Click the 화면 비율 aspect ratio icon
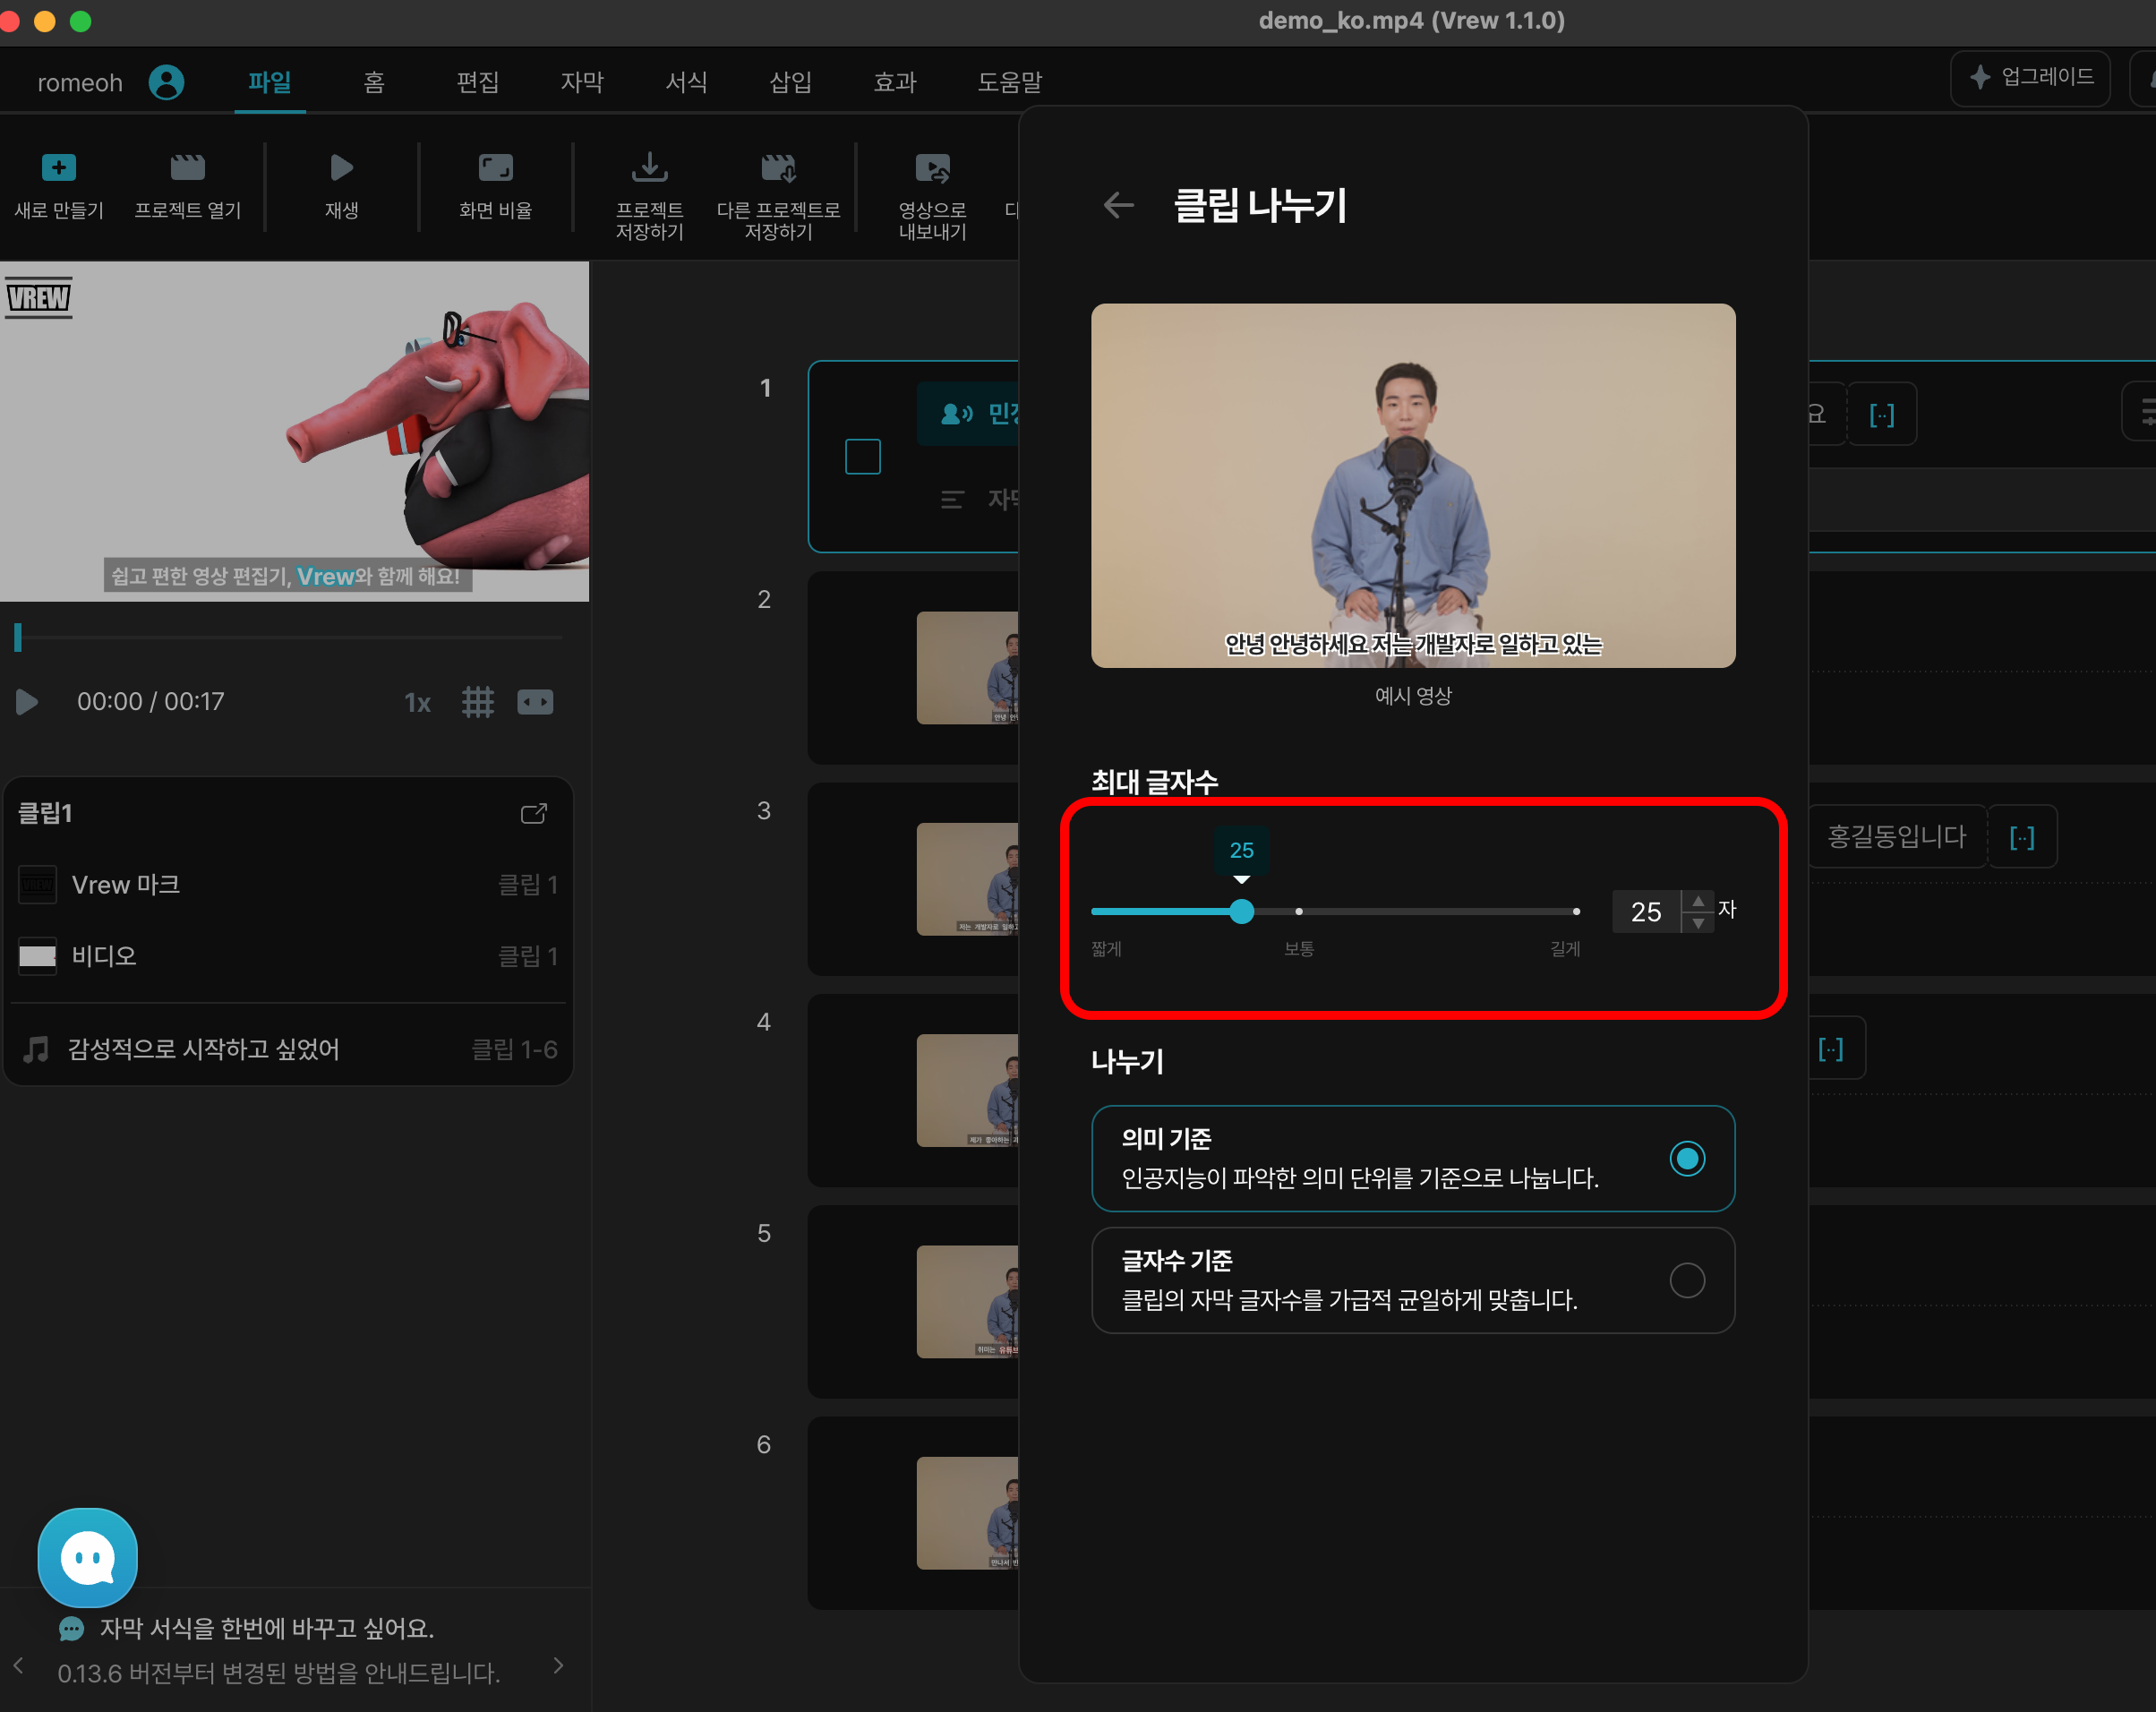The height and width of the screenshot is (1712, 2156). pos(495,168)
